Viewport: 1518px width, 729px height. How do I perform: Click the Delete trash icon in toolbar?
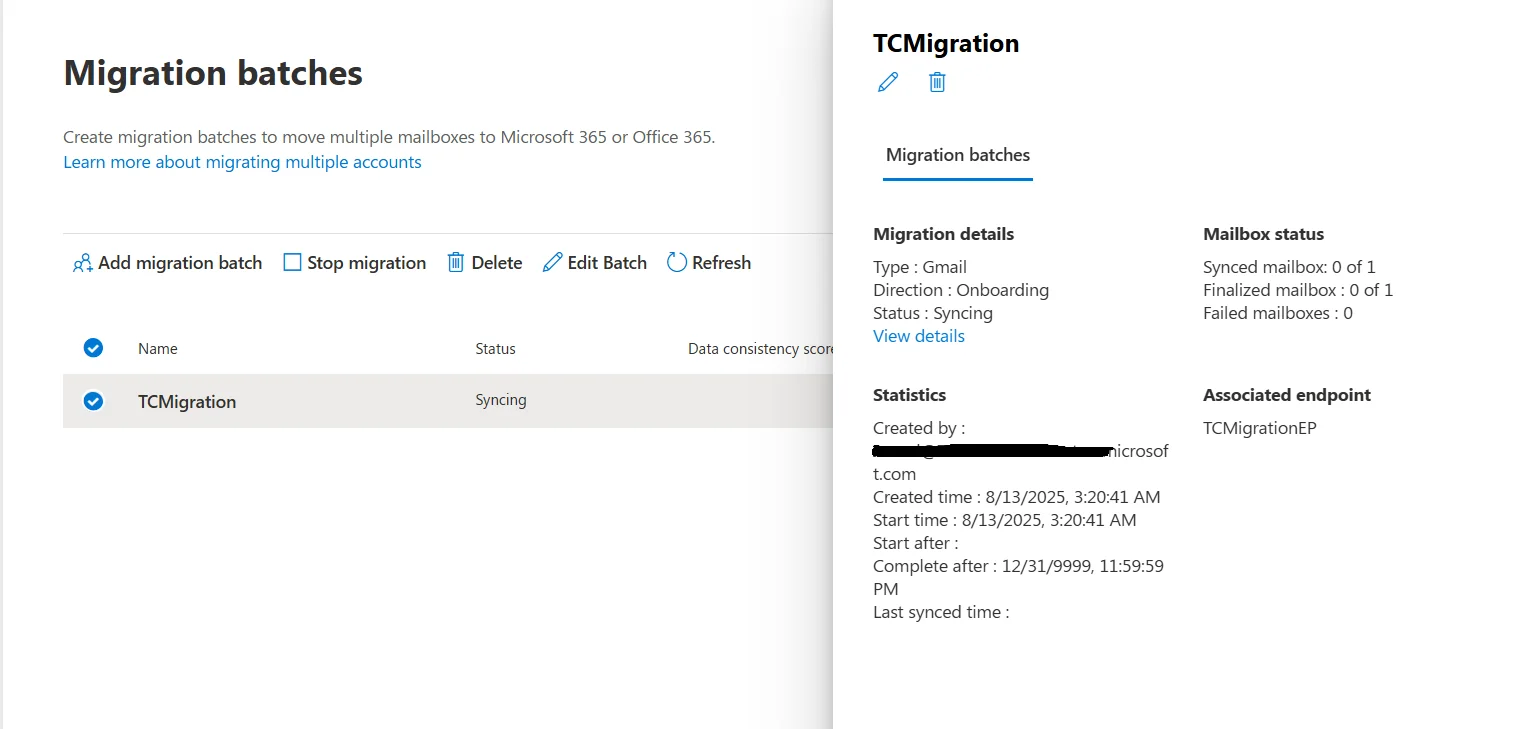(455, 263)
